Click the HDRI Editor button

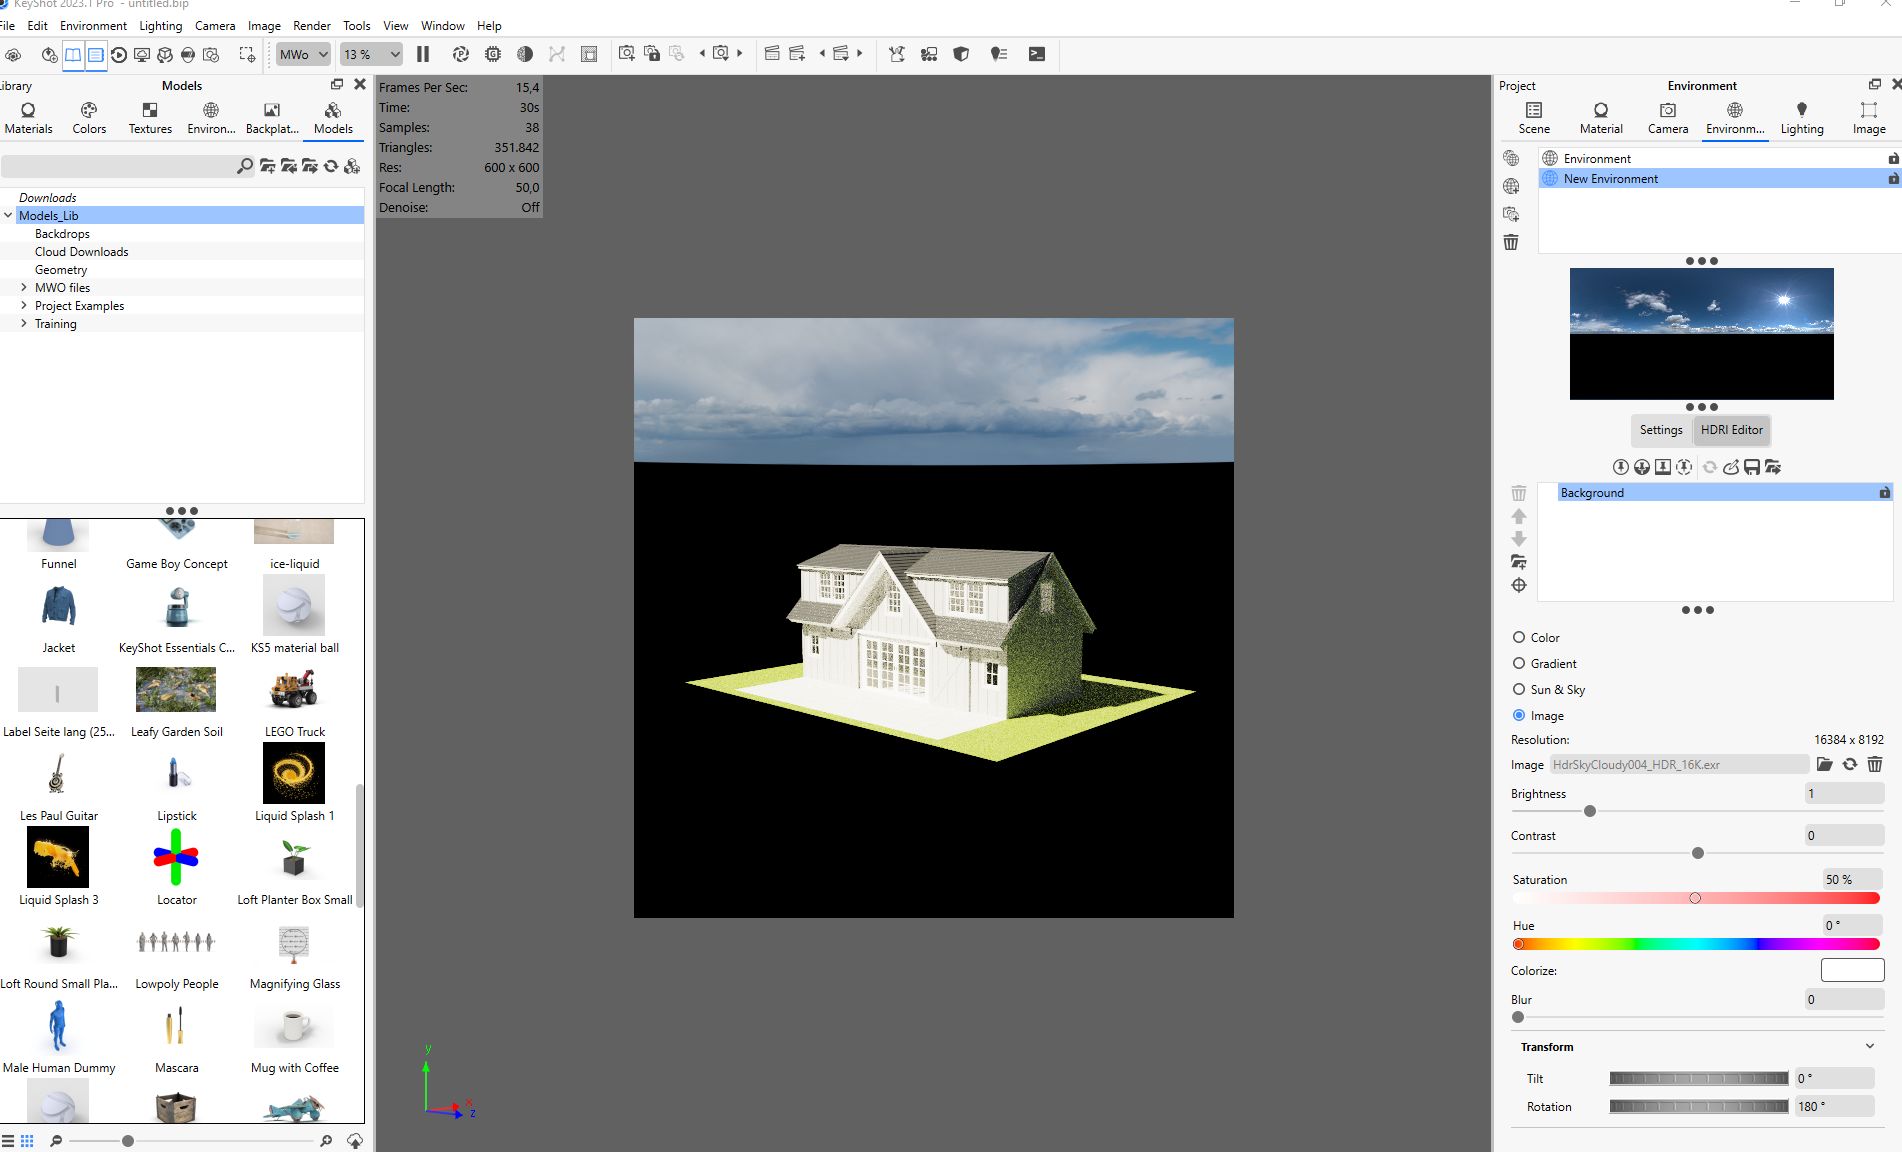tap(1732, 430)
